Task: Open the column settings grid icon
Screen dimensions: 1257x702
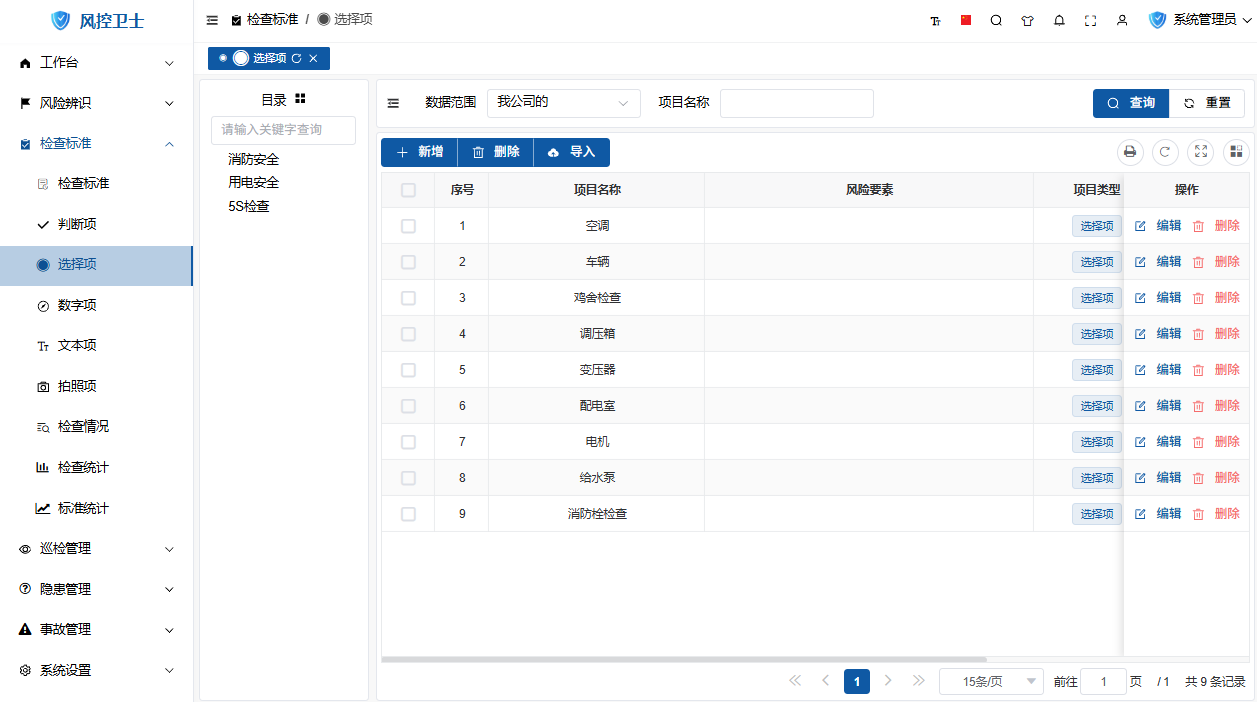Action: (x=1236, y=152)
